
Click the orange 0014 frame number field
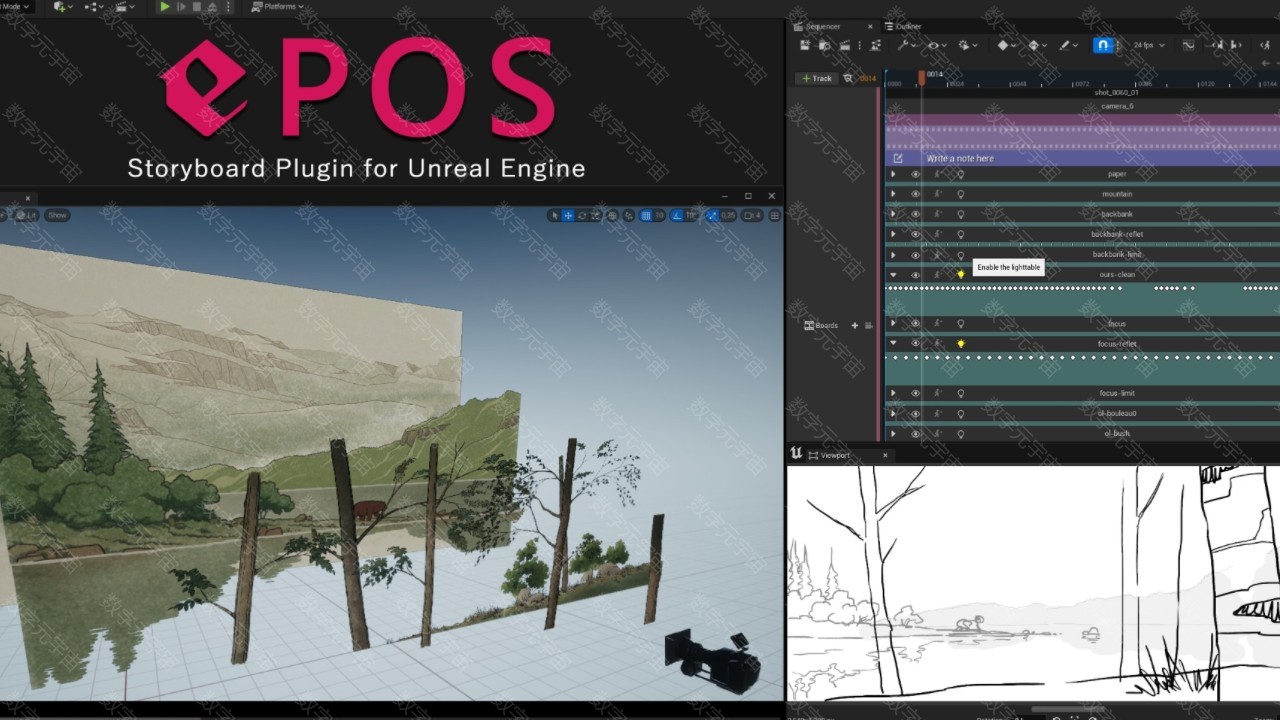click(x=868, y=78)
